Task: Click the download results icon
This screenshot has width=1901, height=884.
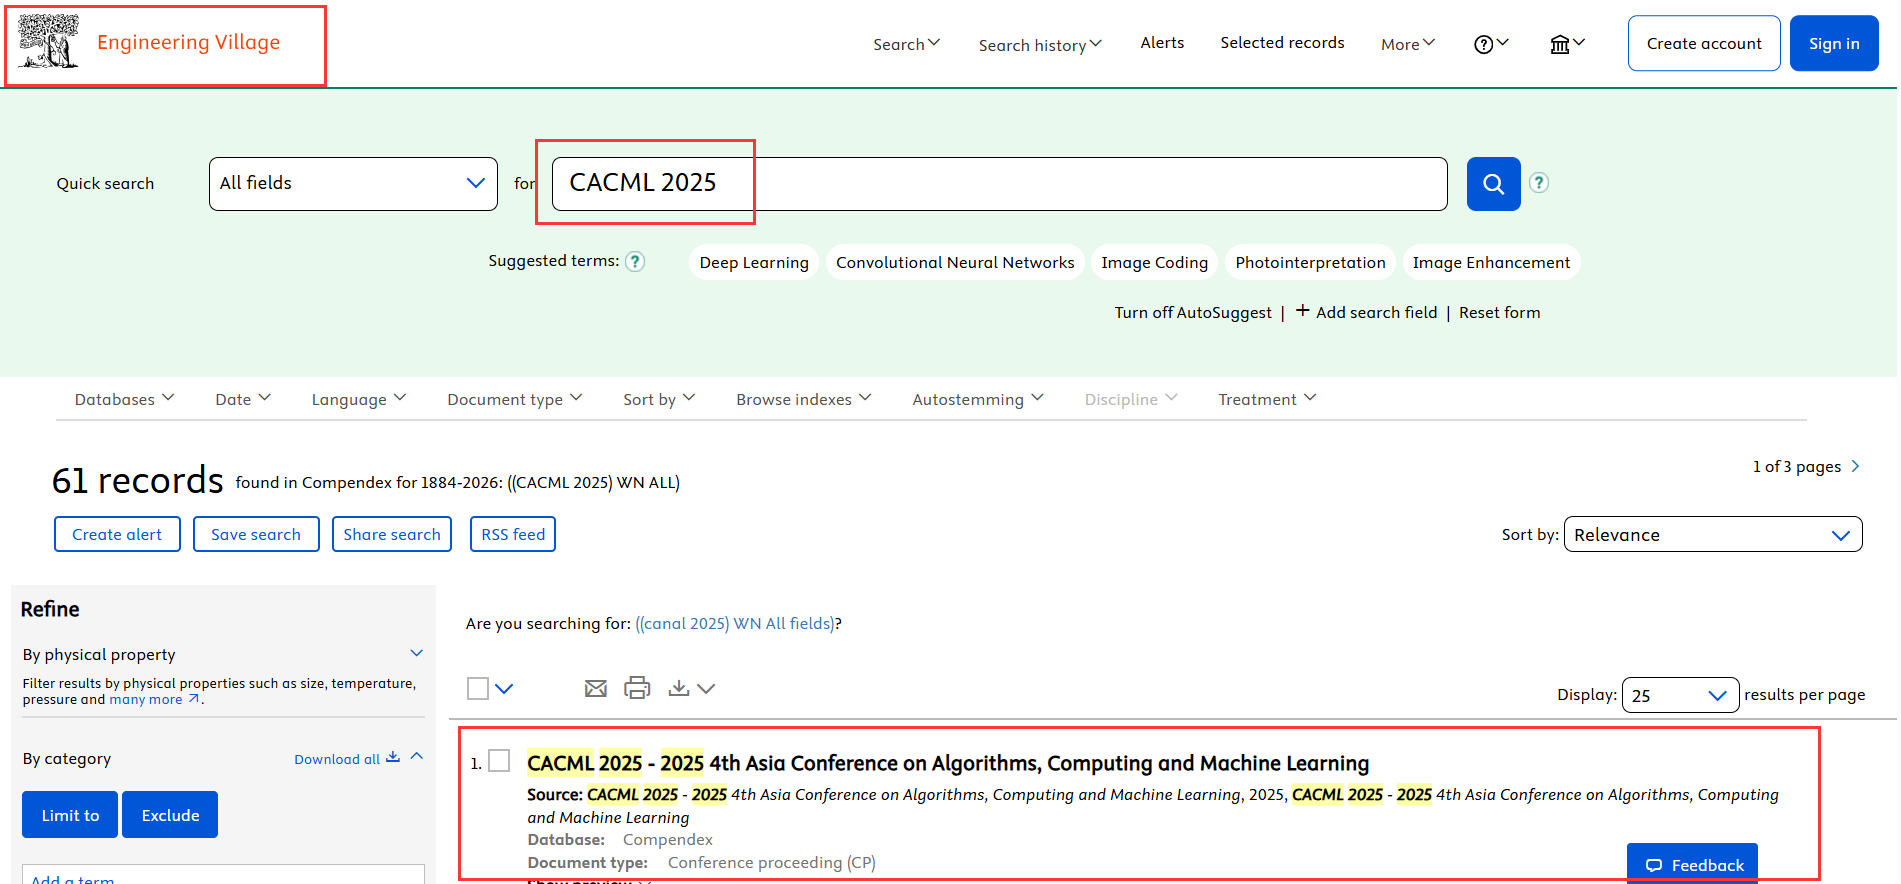Action: click(x=680, y=688)
